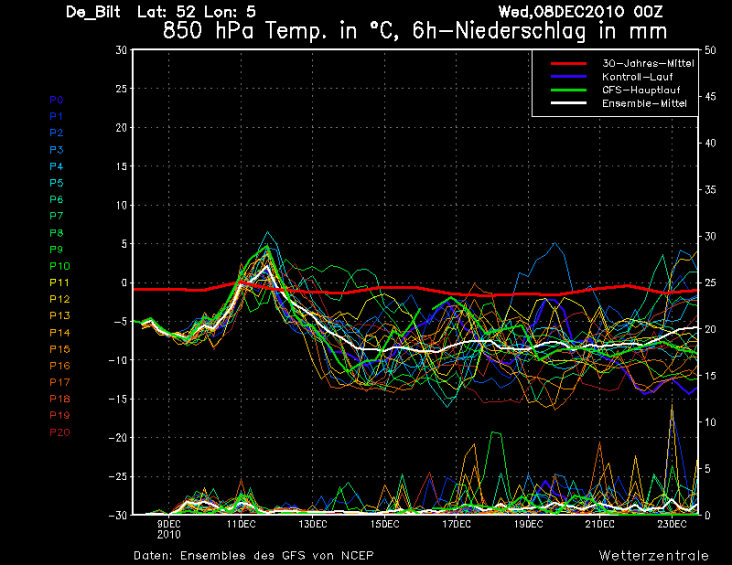Click the 23DEC date axis label
Viewport: 732px width, 565px height.
click(672, 524)
